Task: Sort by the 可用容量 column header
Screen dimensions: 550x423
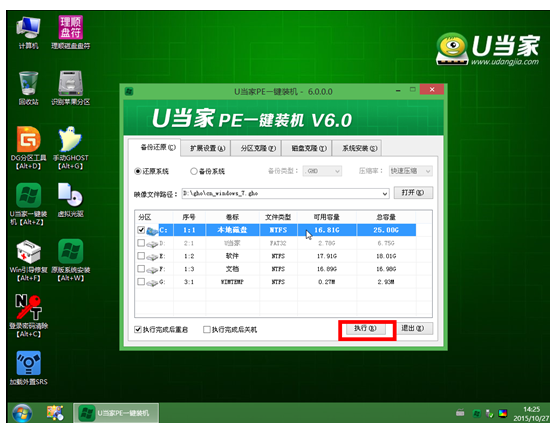Action: click(327, 217)
